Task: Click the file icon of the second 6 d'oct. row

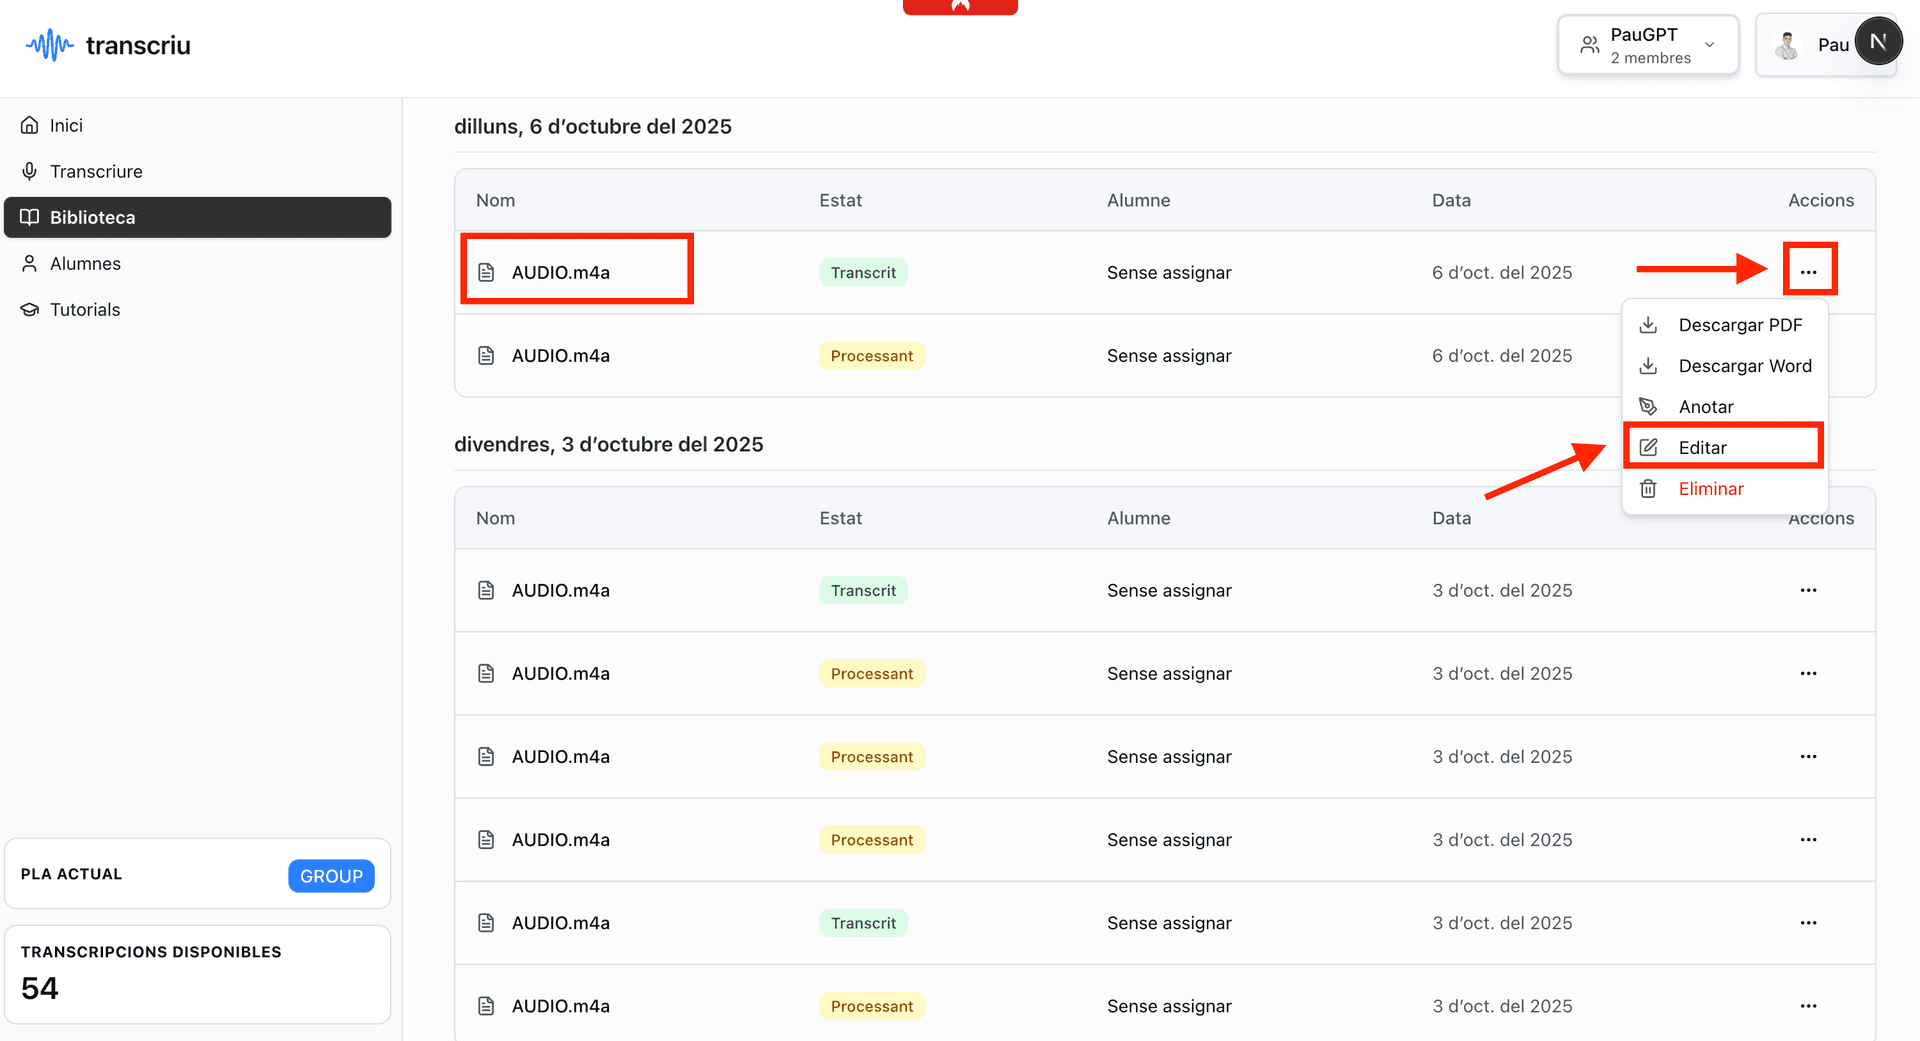Action: coord(486,356)
